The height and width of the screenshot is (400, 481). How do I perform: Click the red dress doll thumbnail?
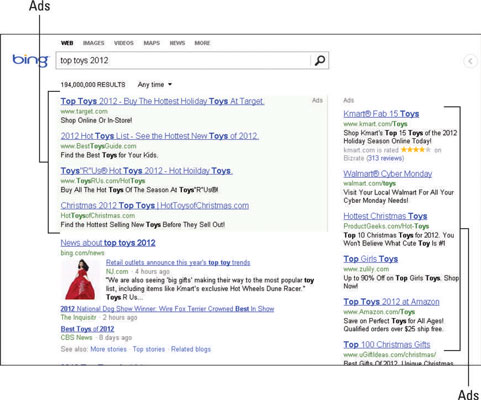click(x=80, y=279)
